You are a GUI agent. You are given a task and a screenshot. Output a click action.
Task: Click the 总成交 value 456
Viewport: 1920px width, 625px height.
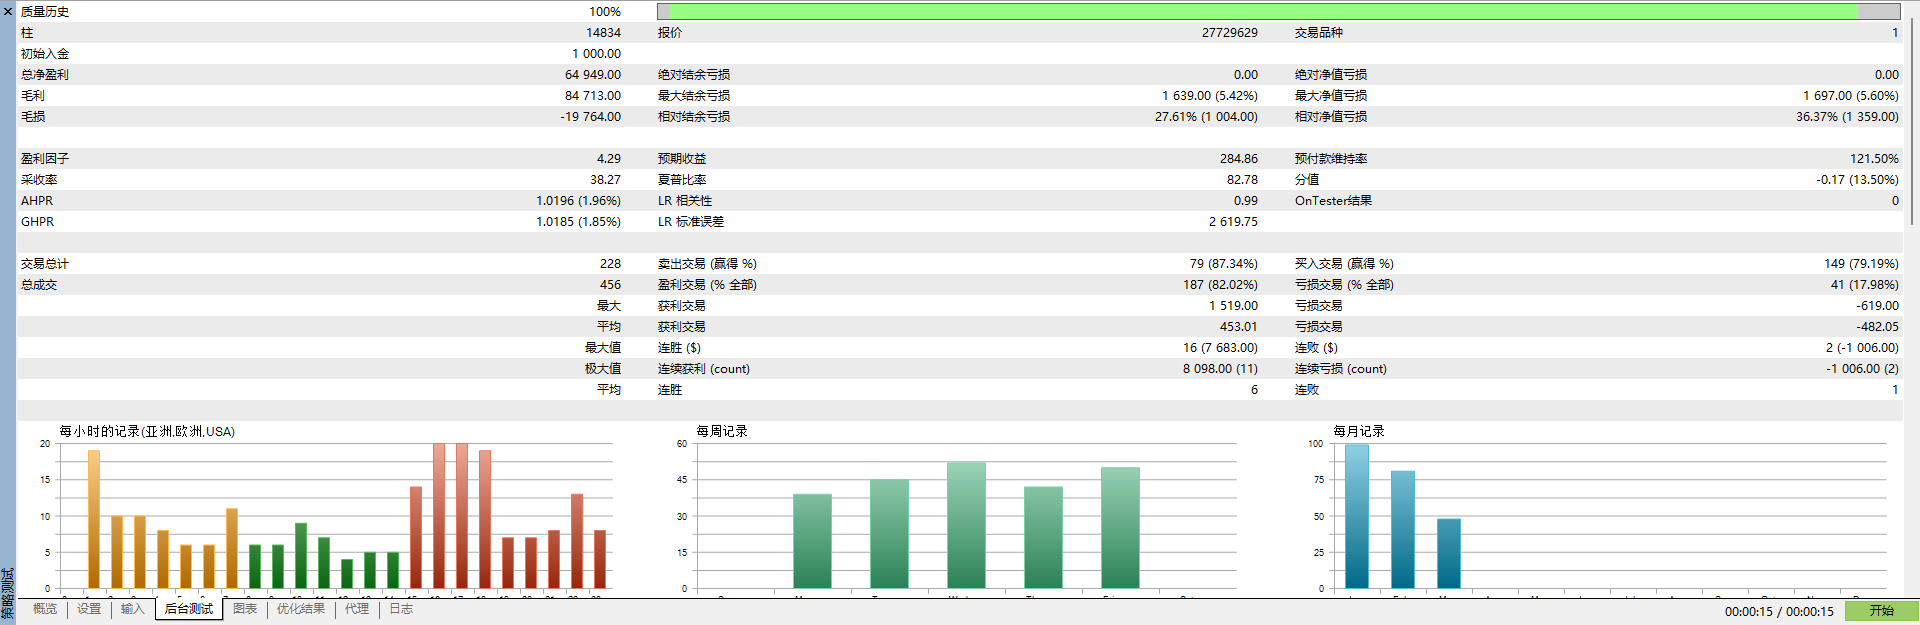point(611,285)
